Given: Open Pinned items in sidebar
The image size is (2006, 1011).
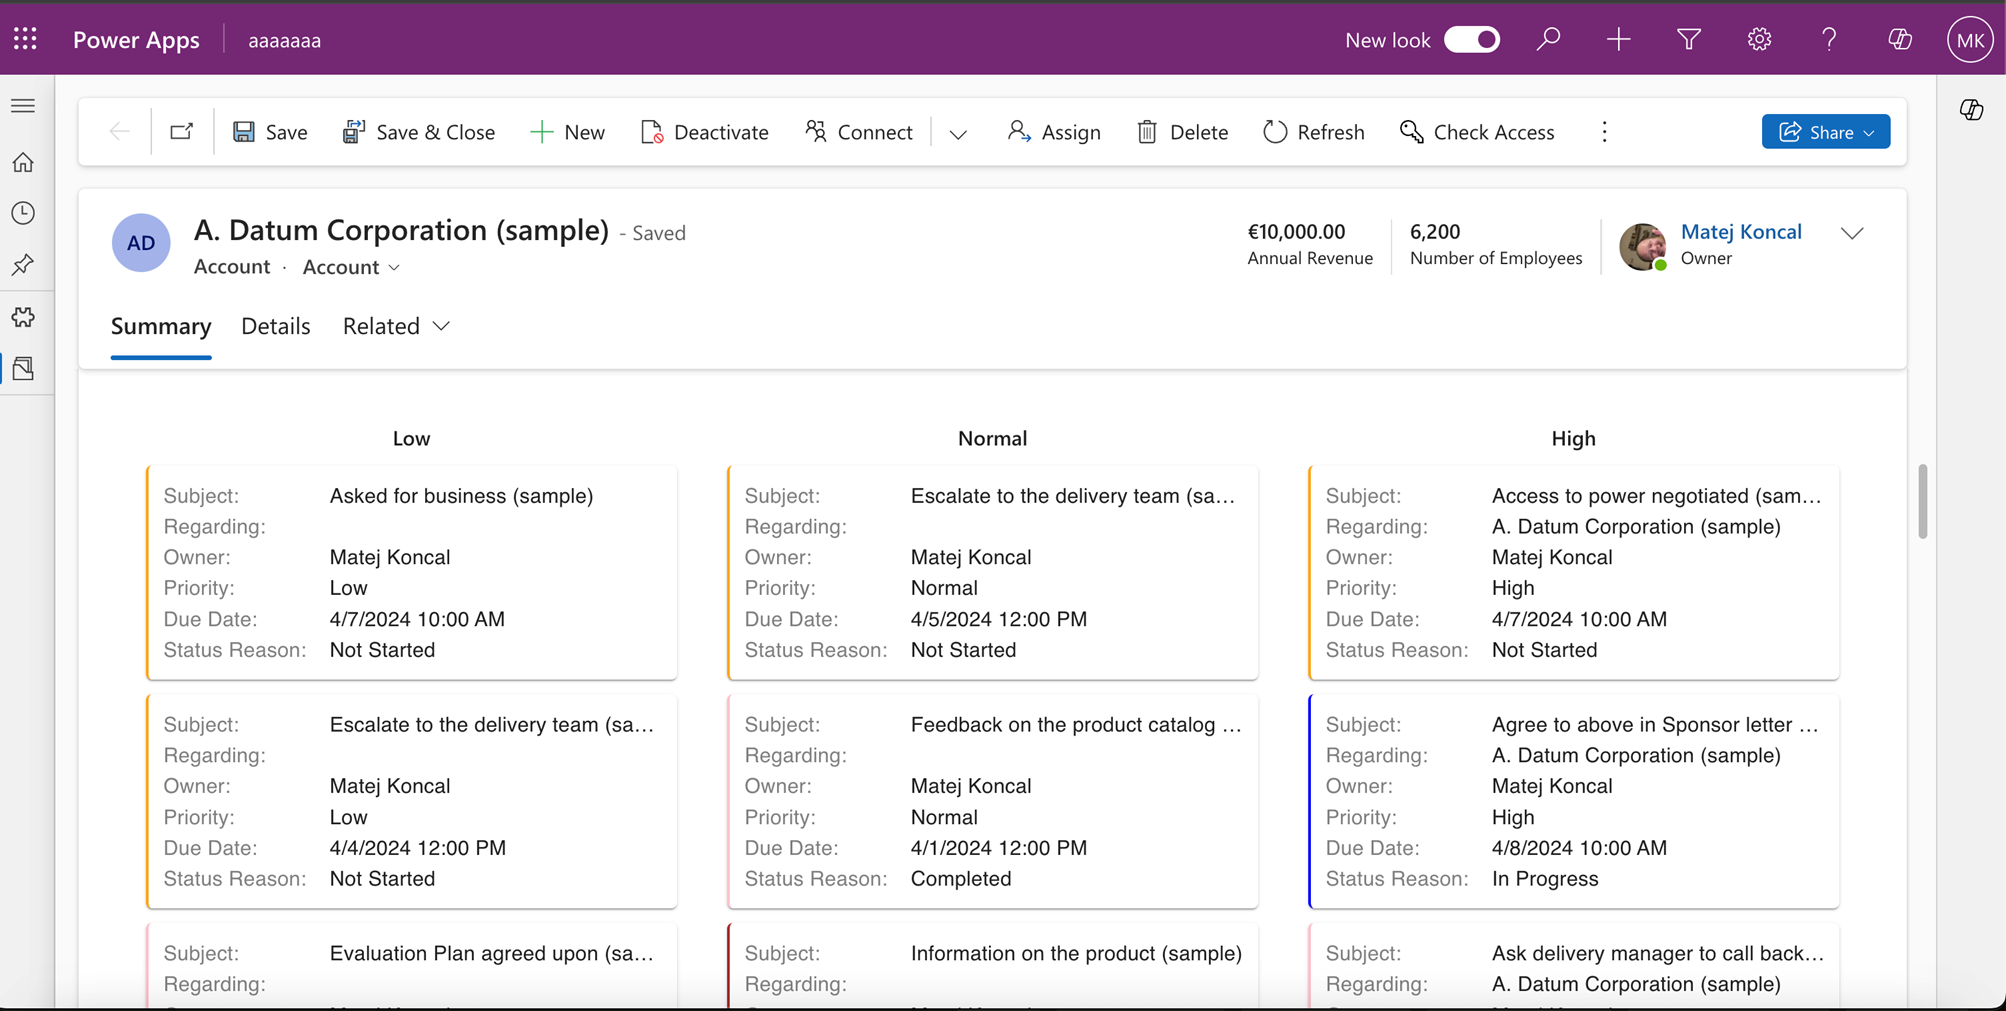Looking at the screenshot, I should click(x=23, y=265).
